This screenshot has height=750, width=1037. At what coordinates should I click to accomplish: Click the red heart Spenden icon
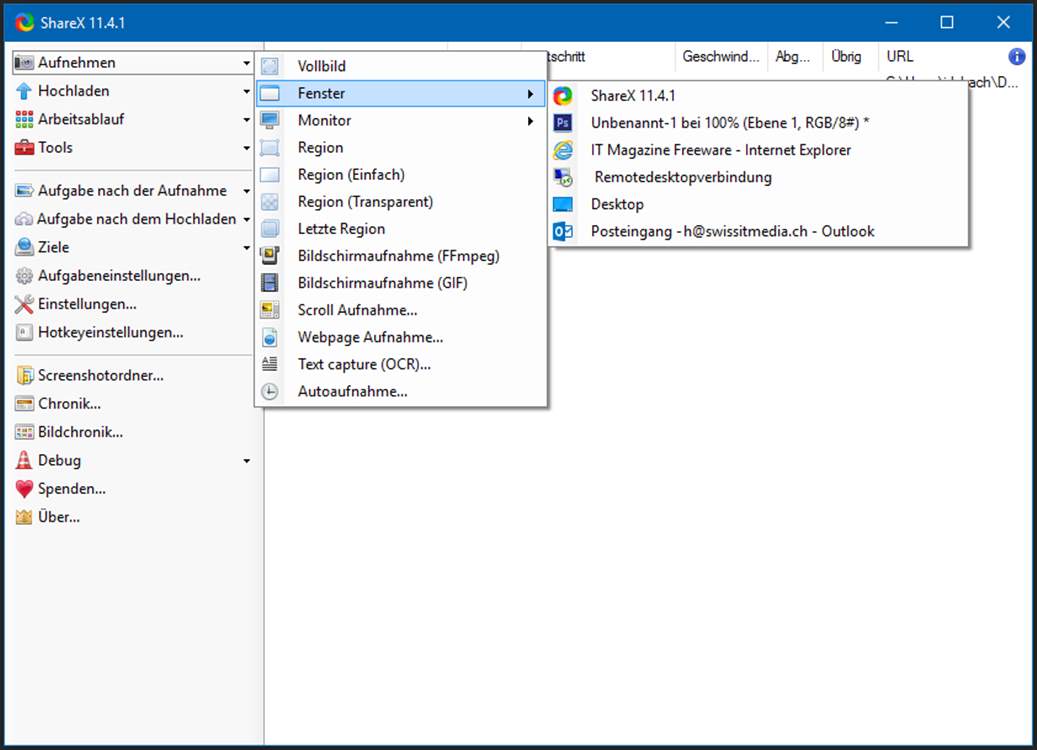point(24,489)
